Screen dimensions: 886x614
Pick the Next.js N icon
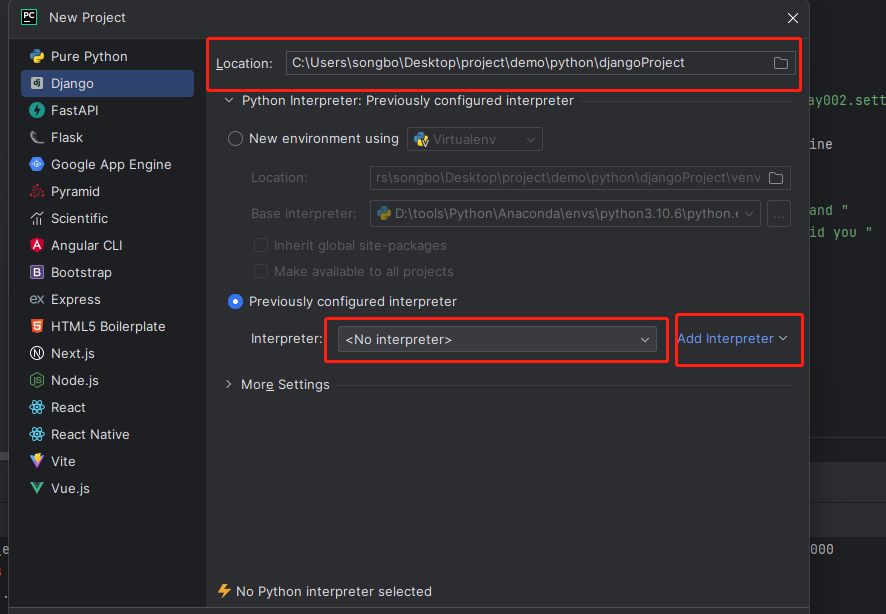[x=37, y=354]
